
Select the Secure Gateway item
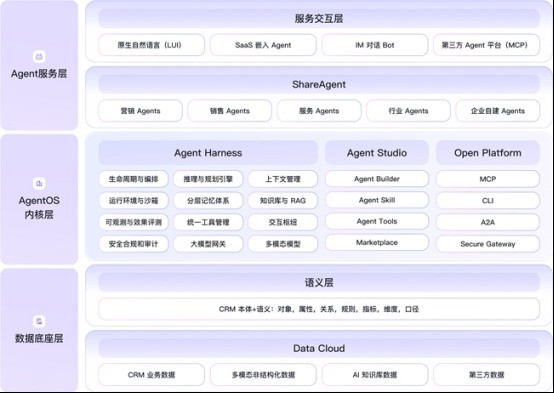(x=488, y=244)
